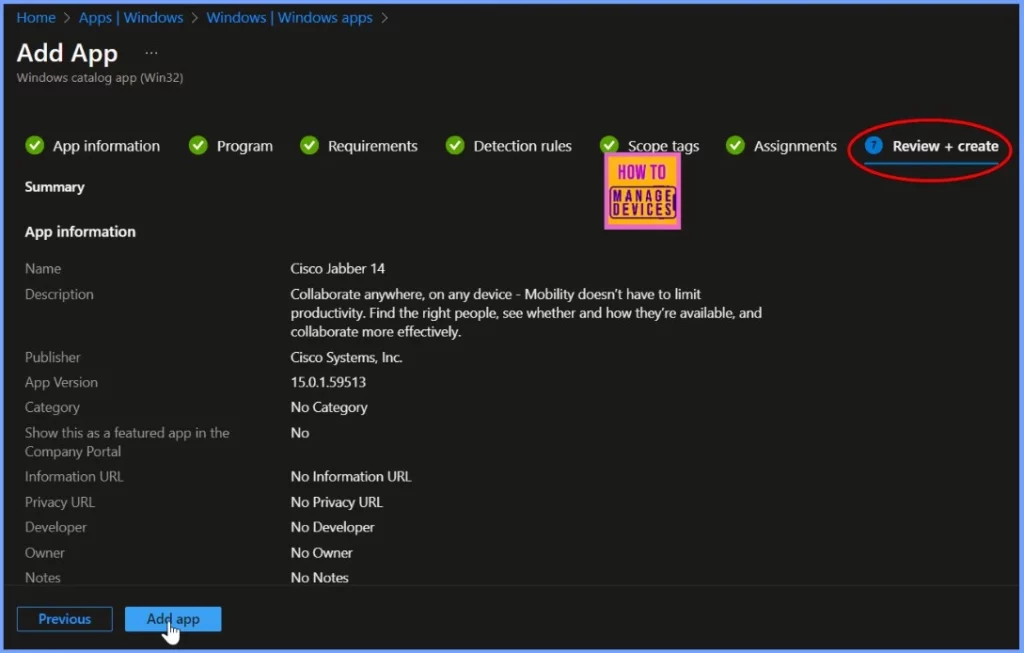Open the ellipsis menu beside Add App
1024x653 pixels.
(152, 52)
